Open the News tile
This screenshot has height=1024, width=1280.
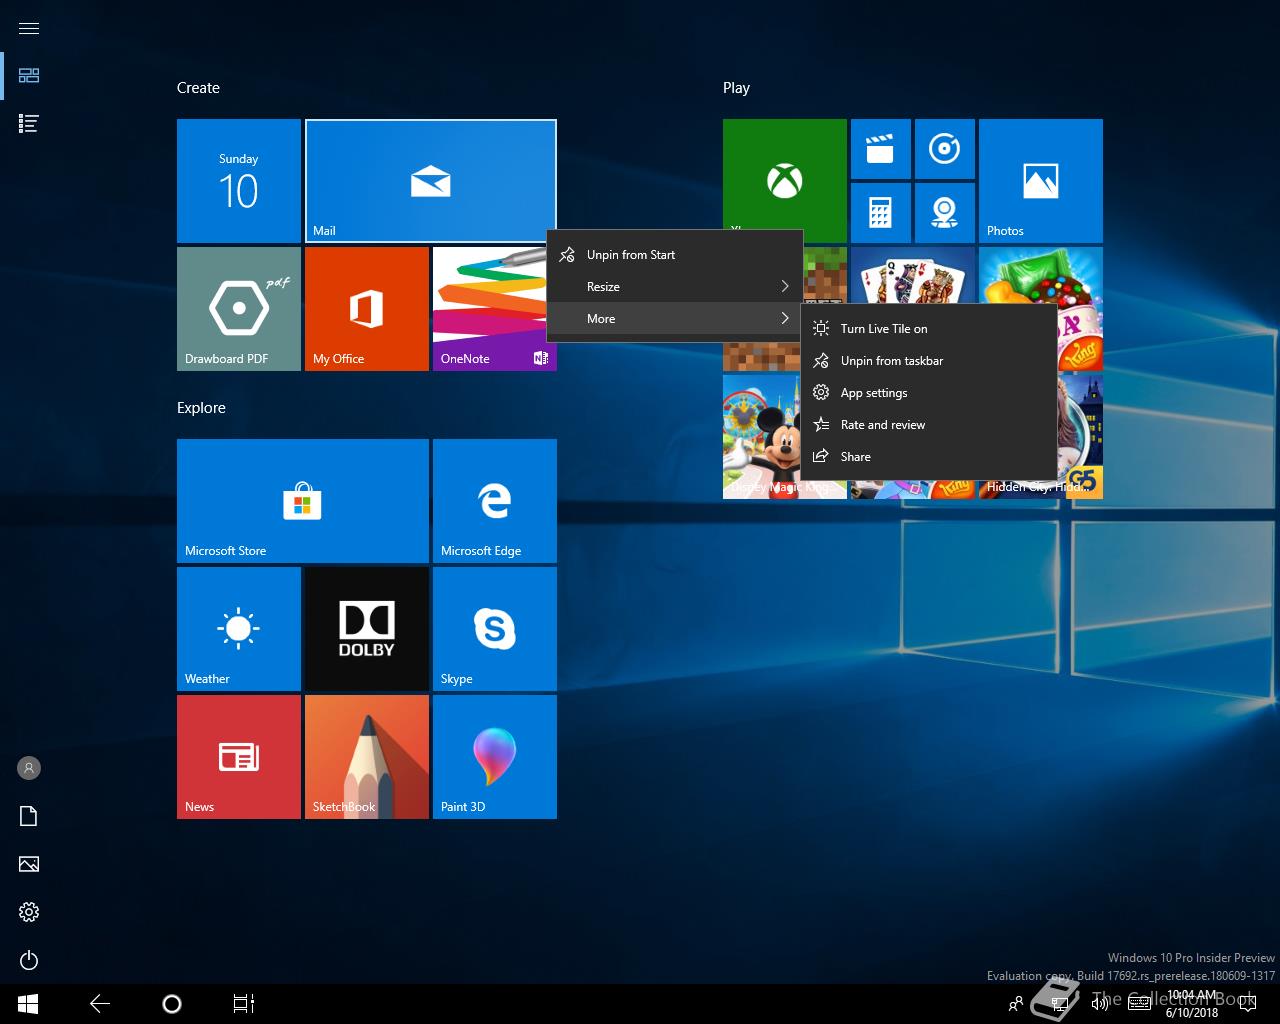pos(239,757)
